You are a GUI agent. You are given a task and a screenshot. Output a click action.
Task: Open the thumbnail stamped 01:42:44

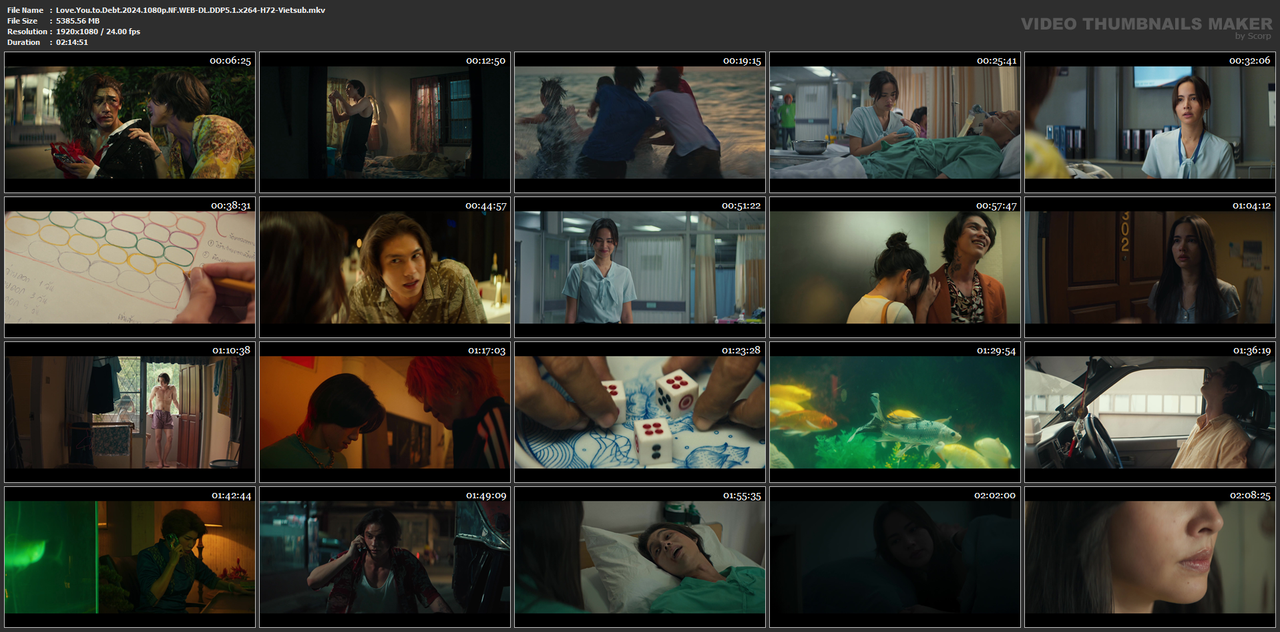130,557
